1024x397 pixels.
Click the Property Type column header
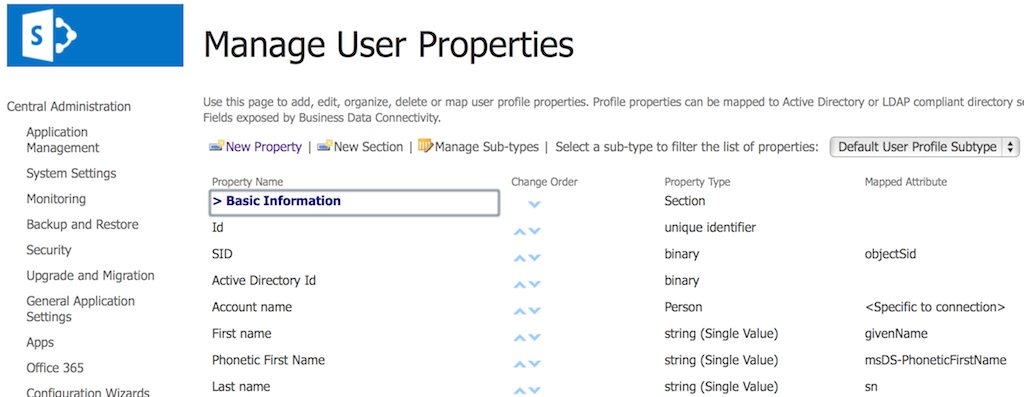pyautogui.click(x=697, y=182)
